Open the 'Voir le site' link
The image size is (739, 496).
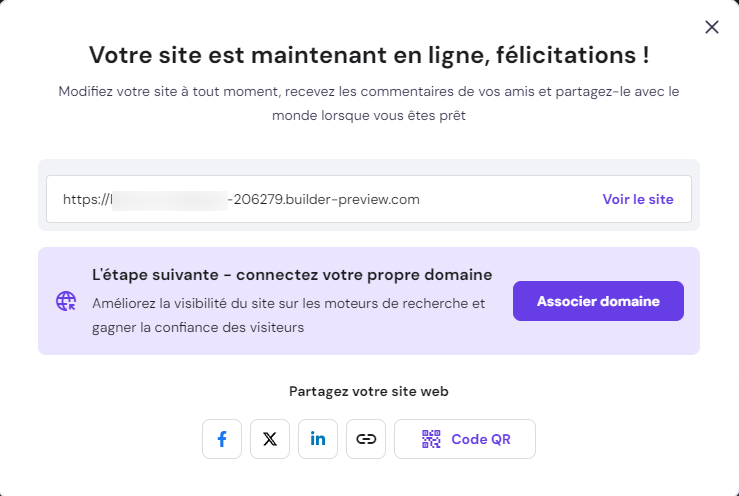[638, 199]
